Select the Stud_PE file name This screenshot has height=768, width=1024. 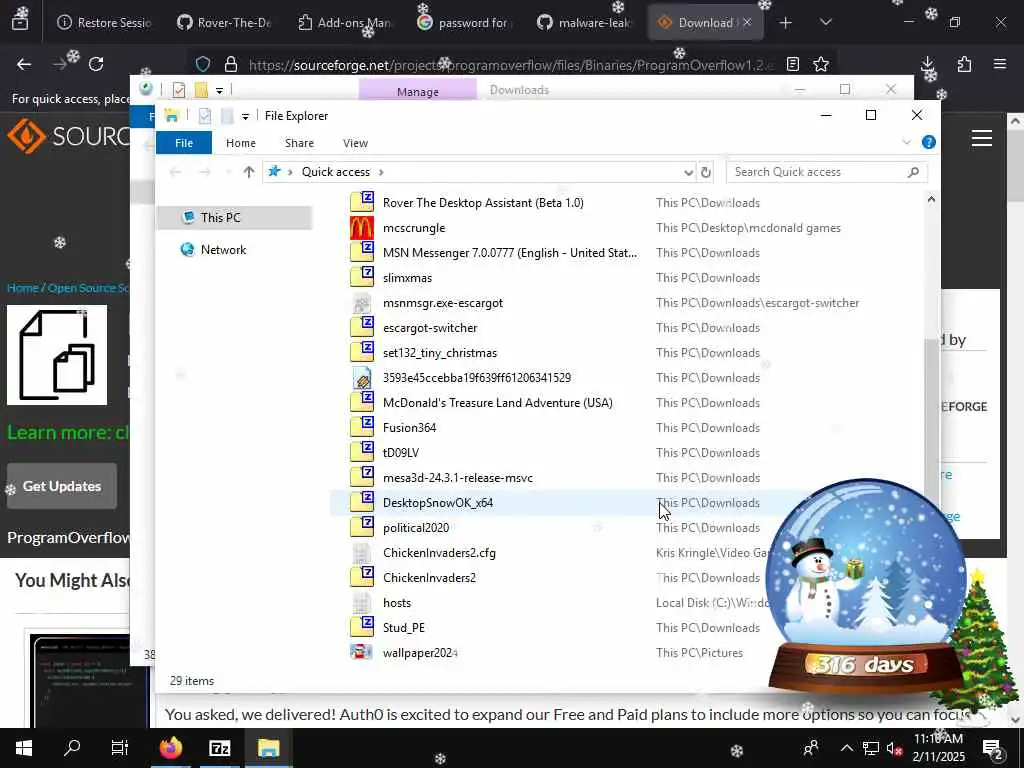click(x=404, y=628)
